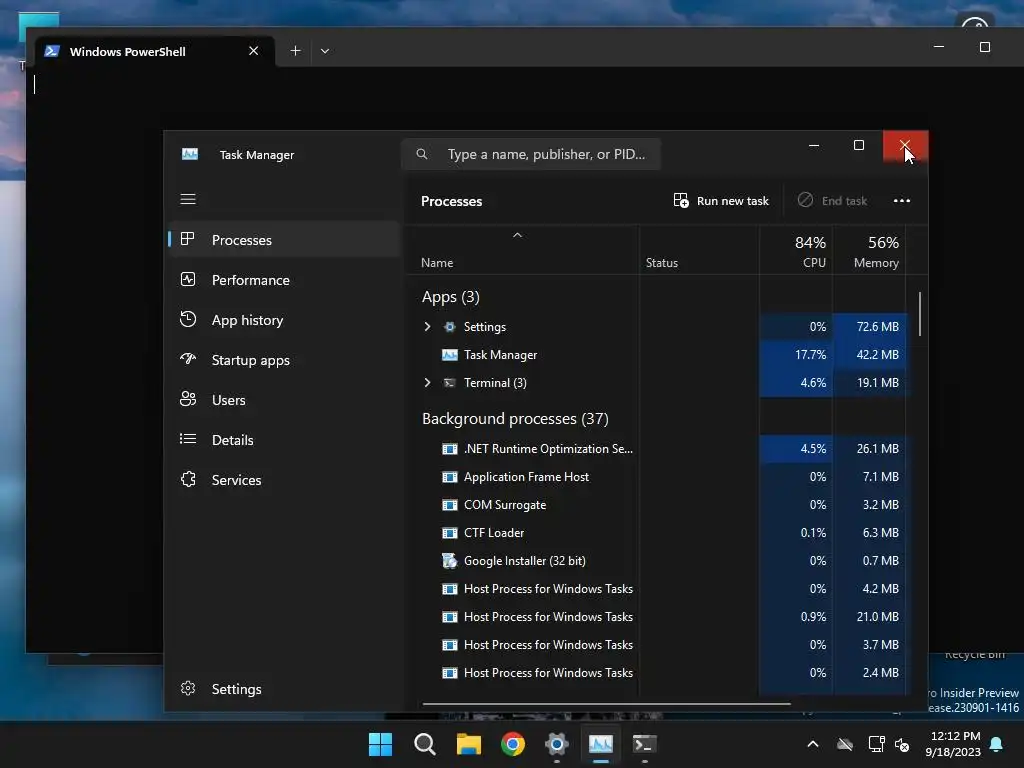Screen dimensions: 1024x768
Task: Open the clock showing 12:12 PM
Action: (x=953, y=744)
